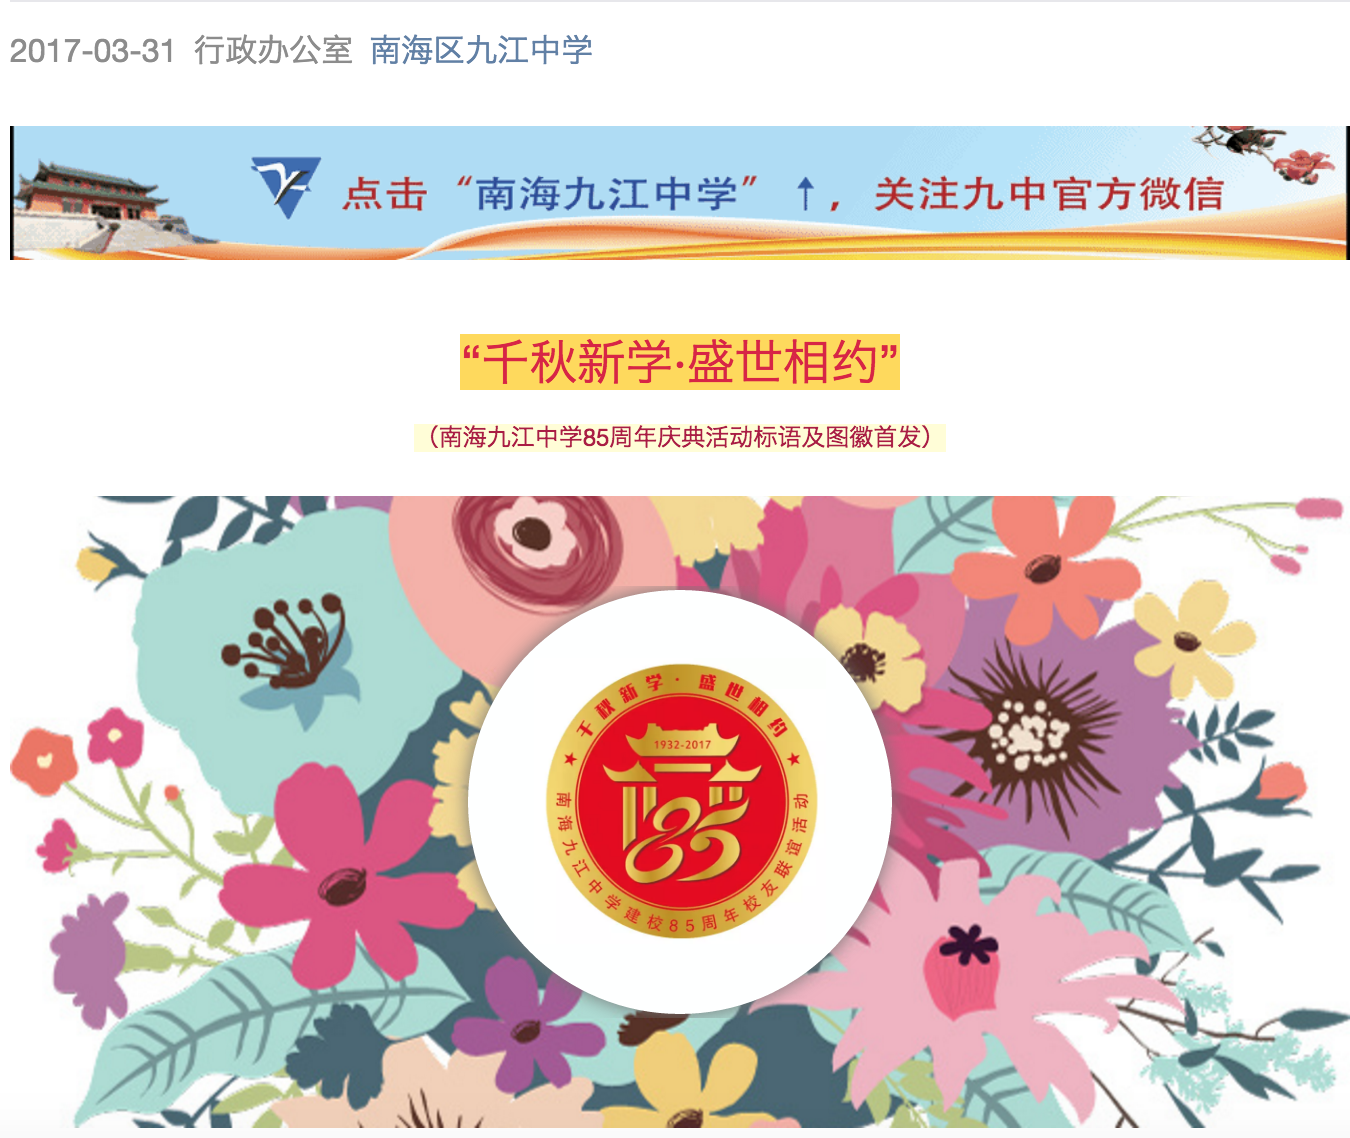Click the up arrow in the banner
This screenshot has height=1138, width=1350.
805,193
